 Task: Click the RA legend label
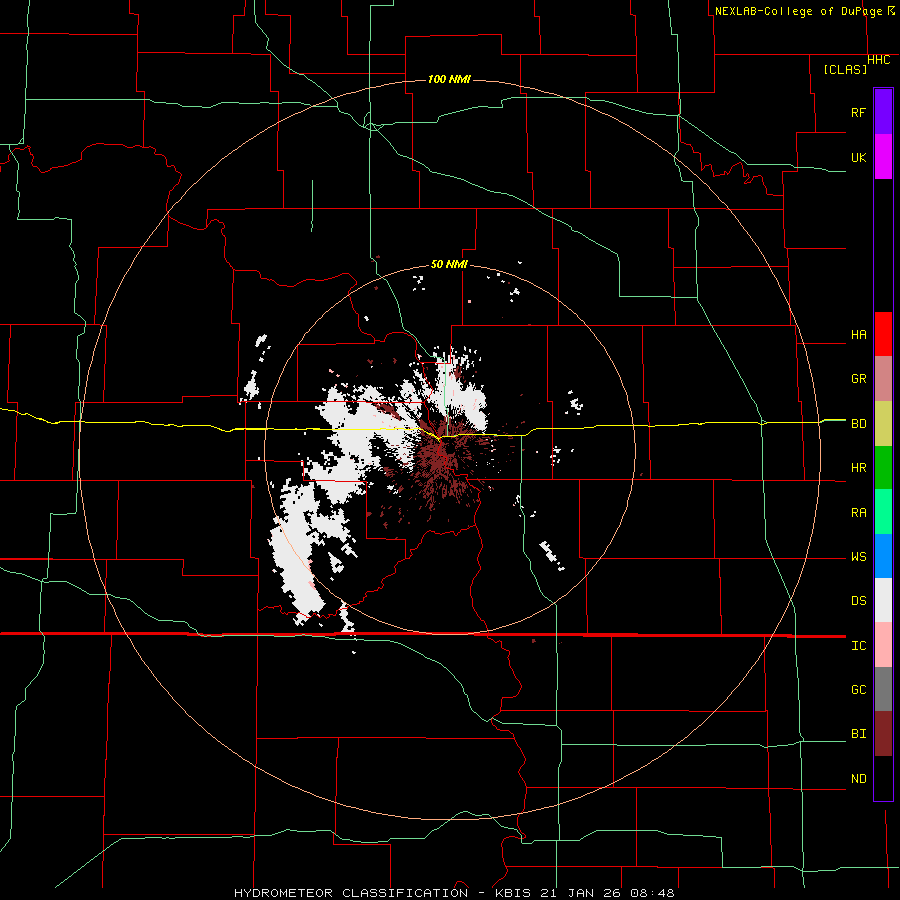click(859, 513)
